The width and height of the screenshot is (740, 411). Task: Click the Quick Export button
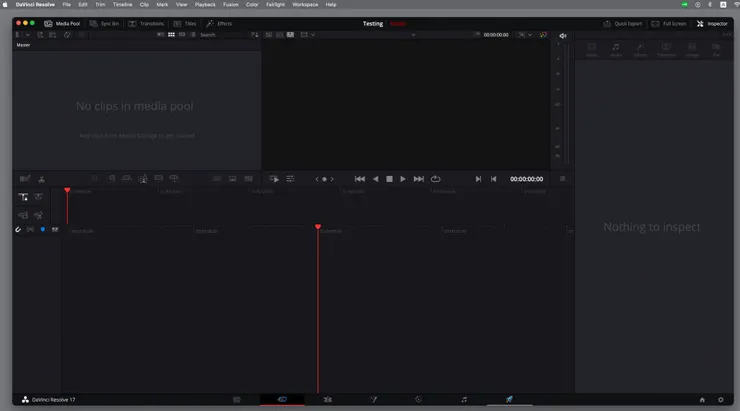(x=622, y=24)
